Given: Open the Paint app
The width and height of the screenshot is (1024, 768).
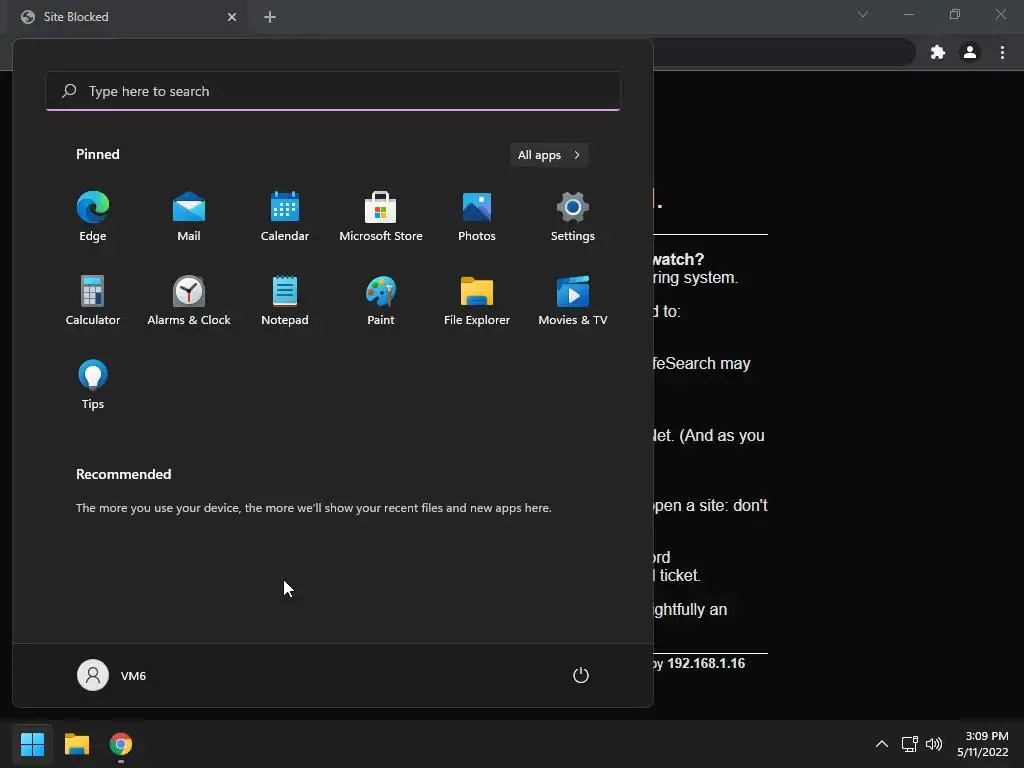Looking at the screenshot, I should tap(381, 300).
